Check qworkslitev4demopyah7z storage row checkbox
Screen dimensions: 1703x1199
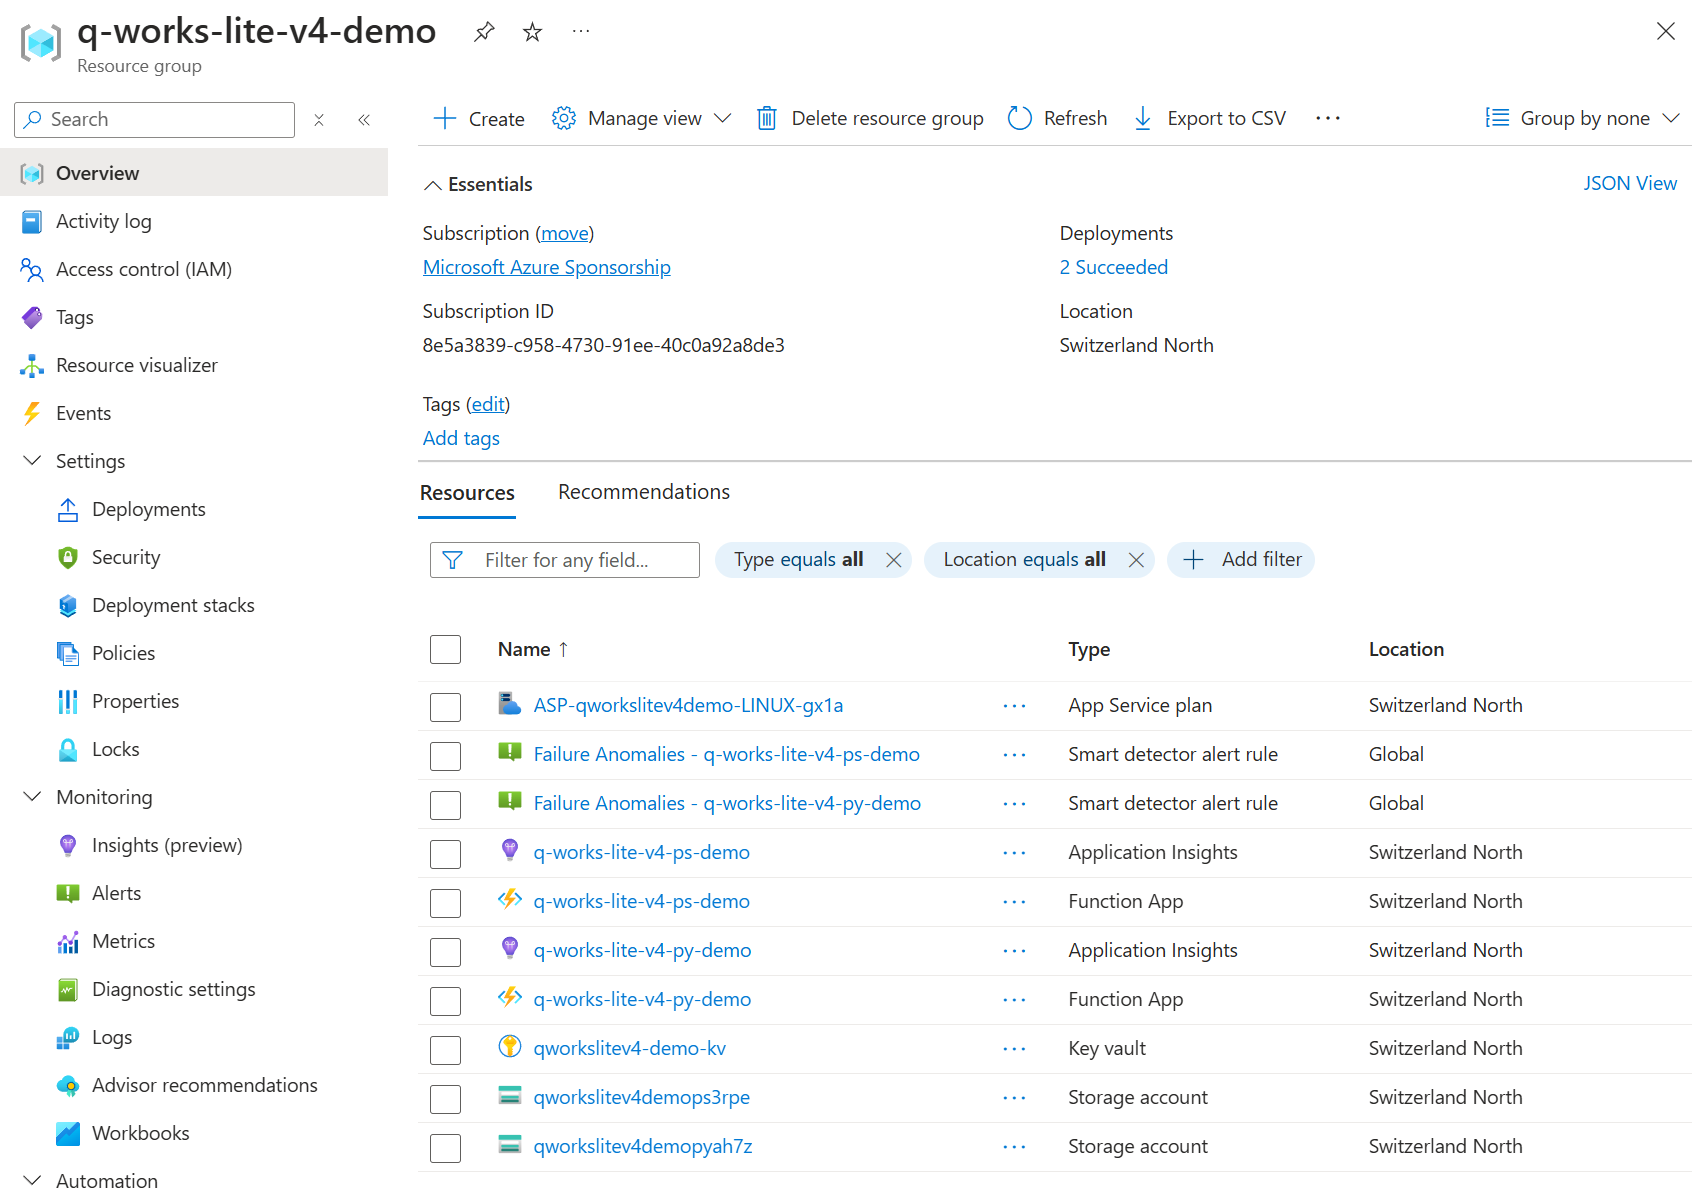tap(445, 1148)
